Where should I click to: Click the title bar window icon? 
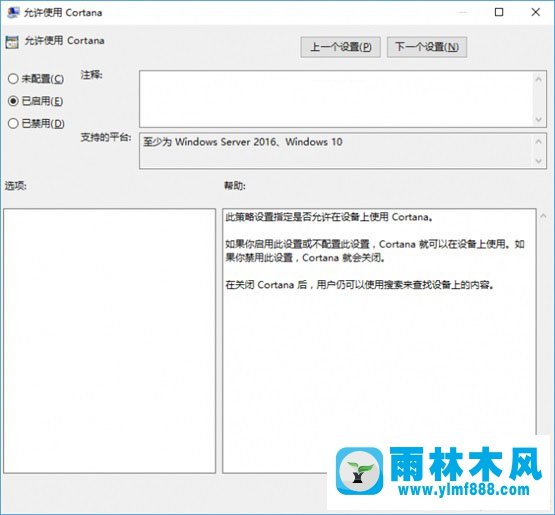13,12
